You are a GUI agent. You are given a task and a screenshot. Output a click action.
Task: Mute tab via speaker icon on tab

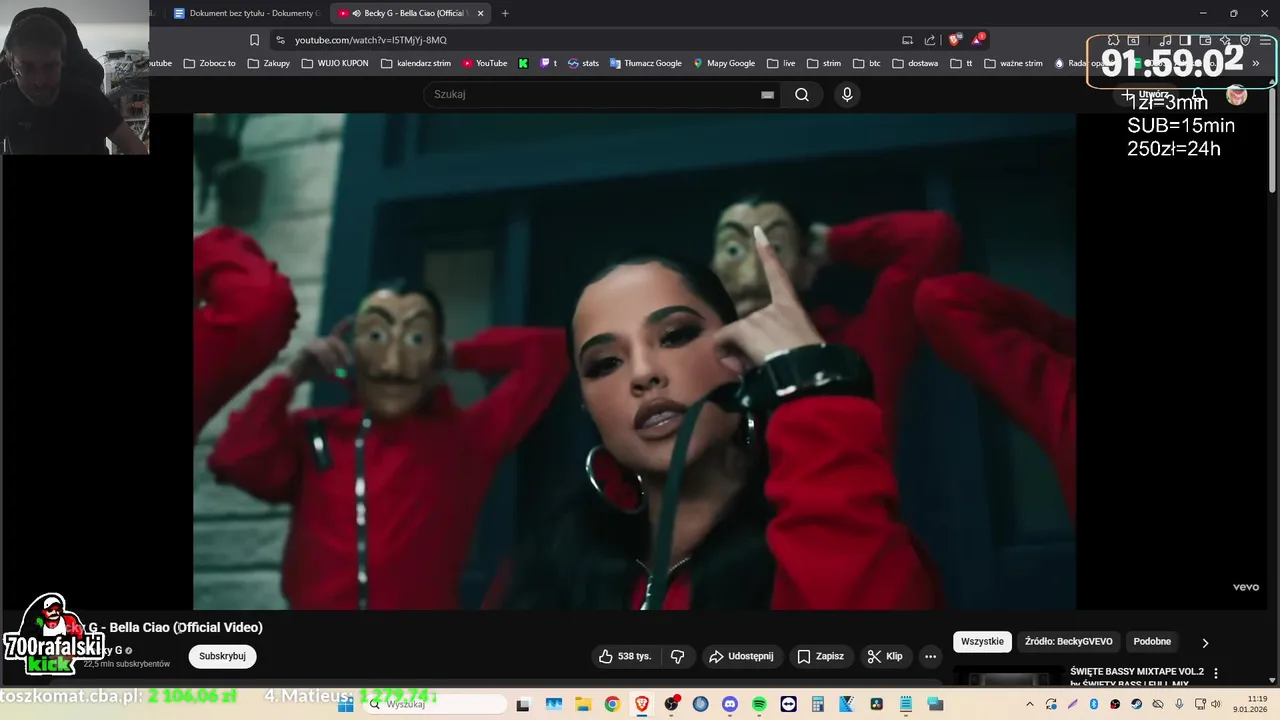pyautogui.click(x=357, y=13)
